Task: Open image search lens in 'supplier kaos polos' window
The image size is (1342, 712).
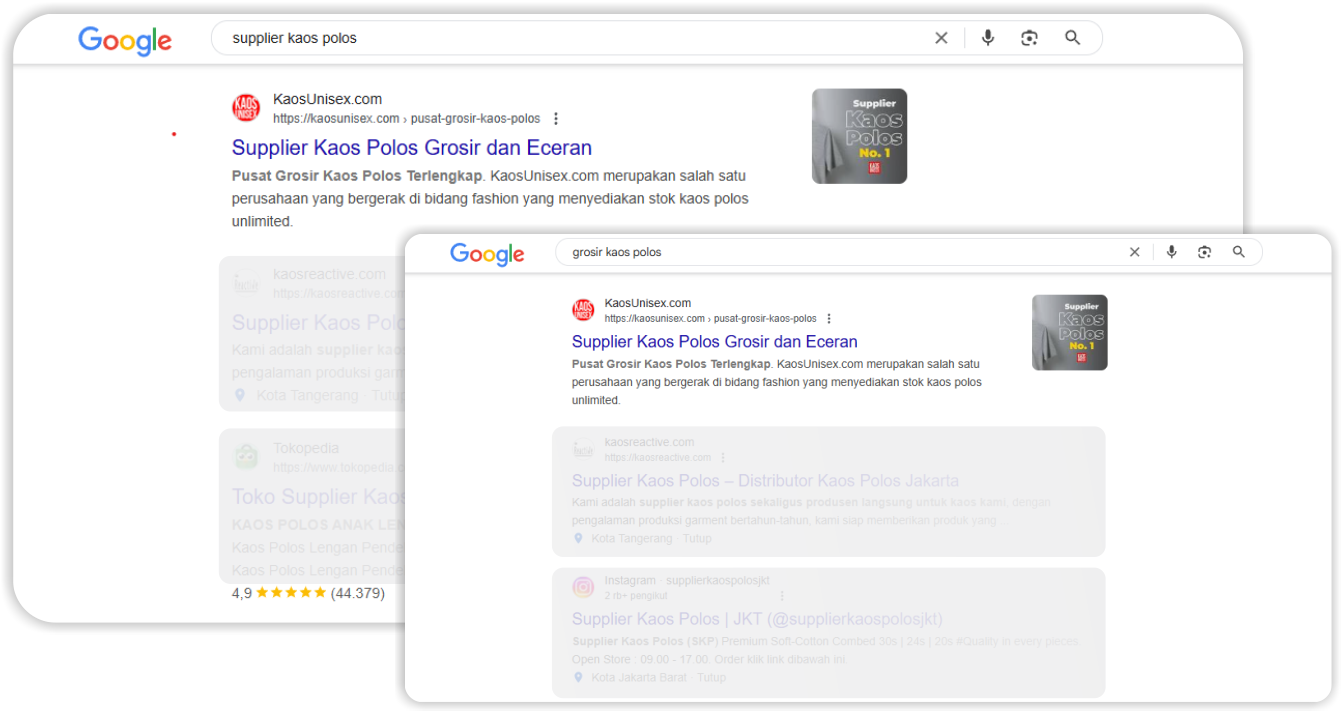Action: coord(1029,38)
